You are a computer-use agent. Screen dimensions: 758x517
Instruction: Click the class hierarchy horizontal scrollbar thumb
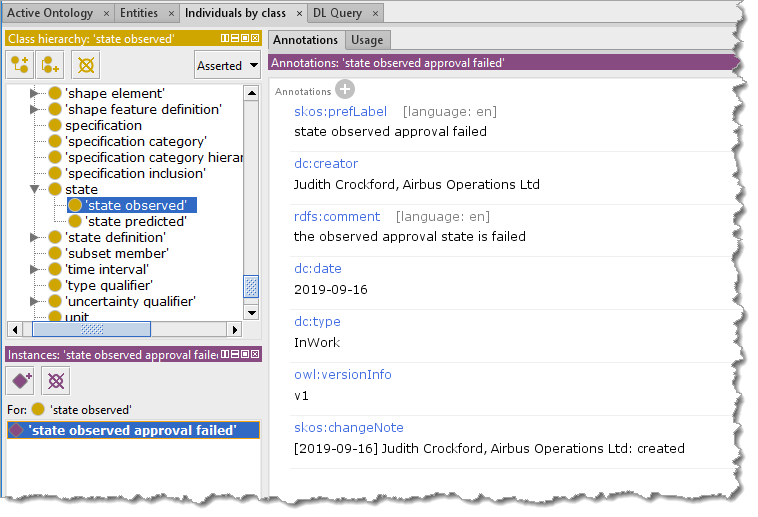(x=91, y=329)
